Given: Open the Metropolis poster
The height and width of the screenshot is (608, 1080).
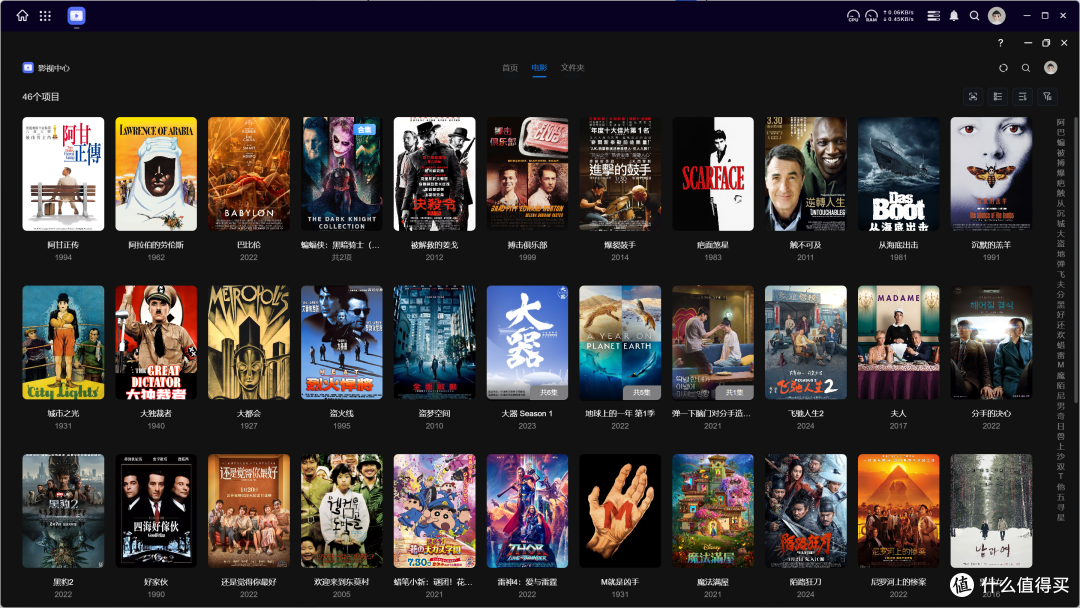Looking at the screenshot, I should pos(249,342).
